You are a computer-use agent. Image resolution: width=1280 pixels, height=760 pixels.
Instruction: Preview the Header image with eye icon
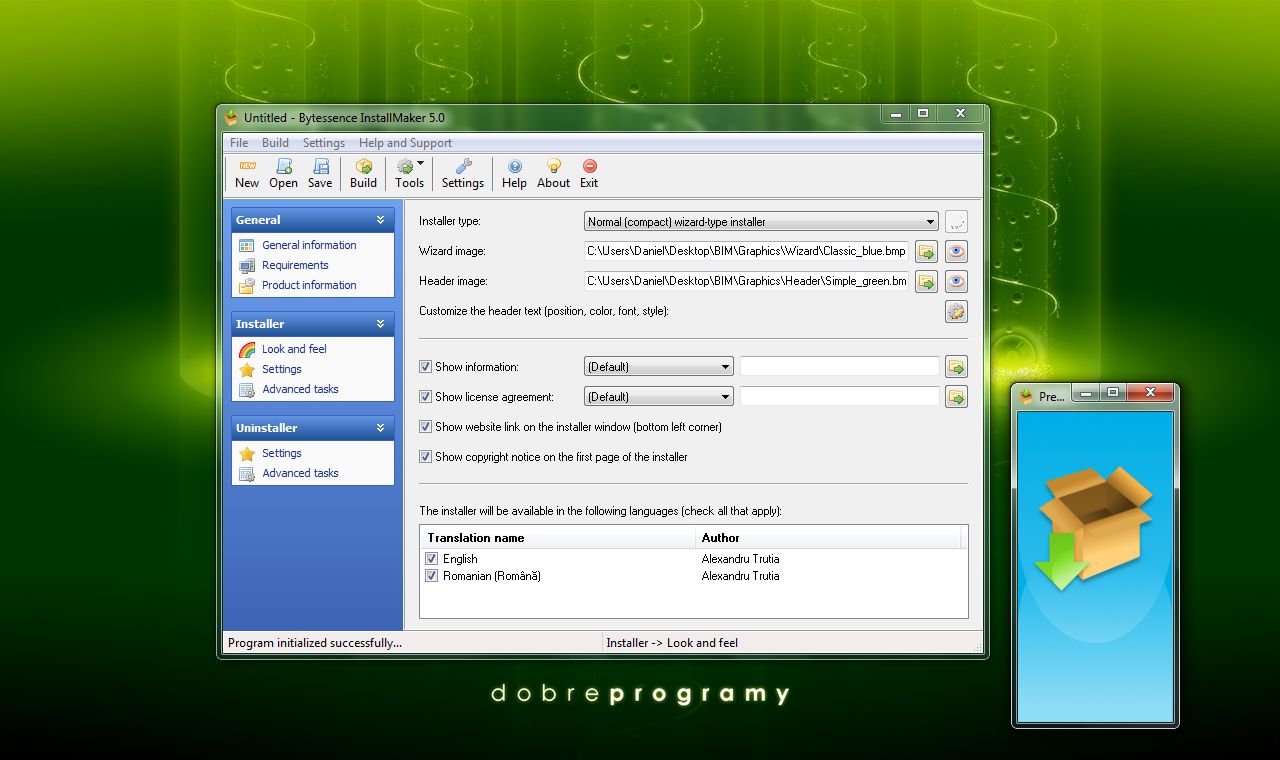956,282
